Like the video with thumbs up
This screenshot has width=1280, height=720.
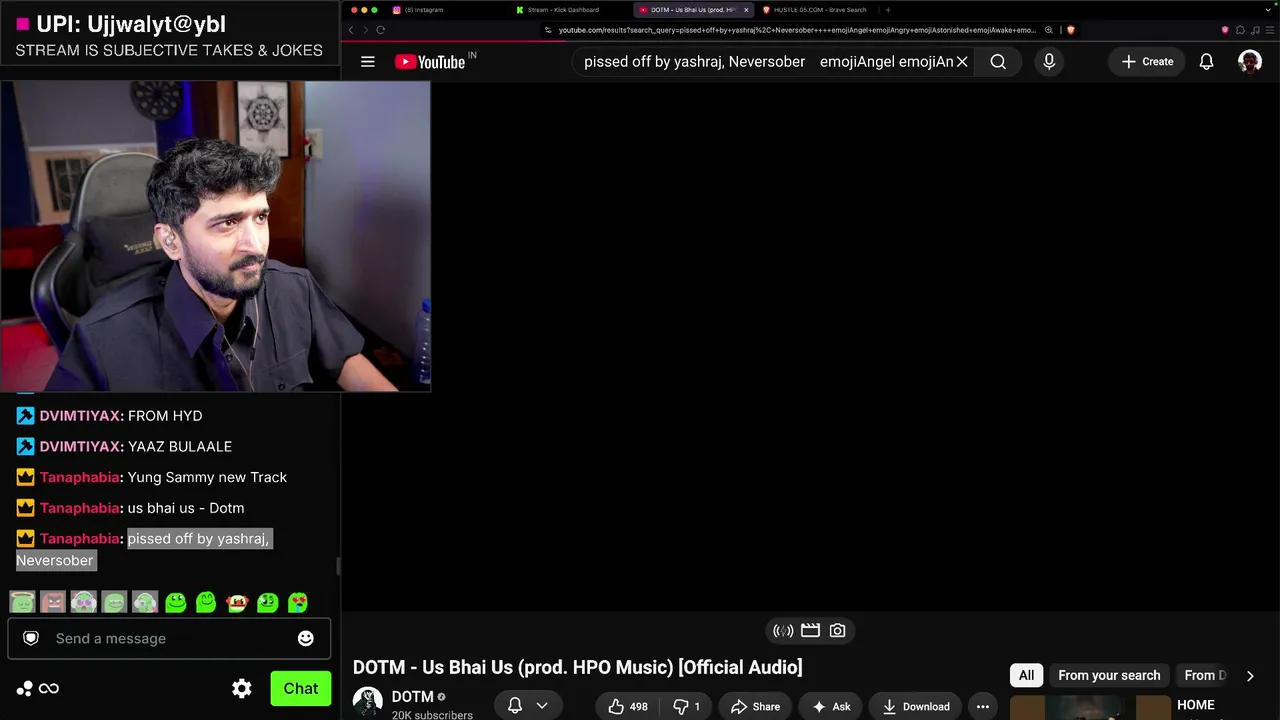628,706
